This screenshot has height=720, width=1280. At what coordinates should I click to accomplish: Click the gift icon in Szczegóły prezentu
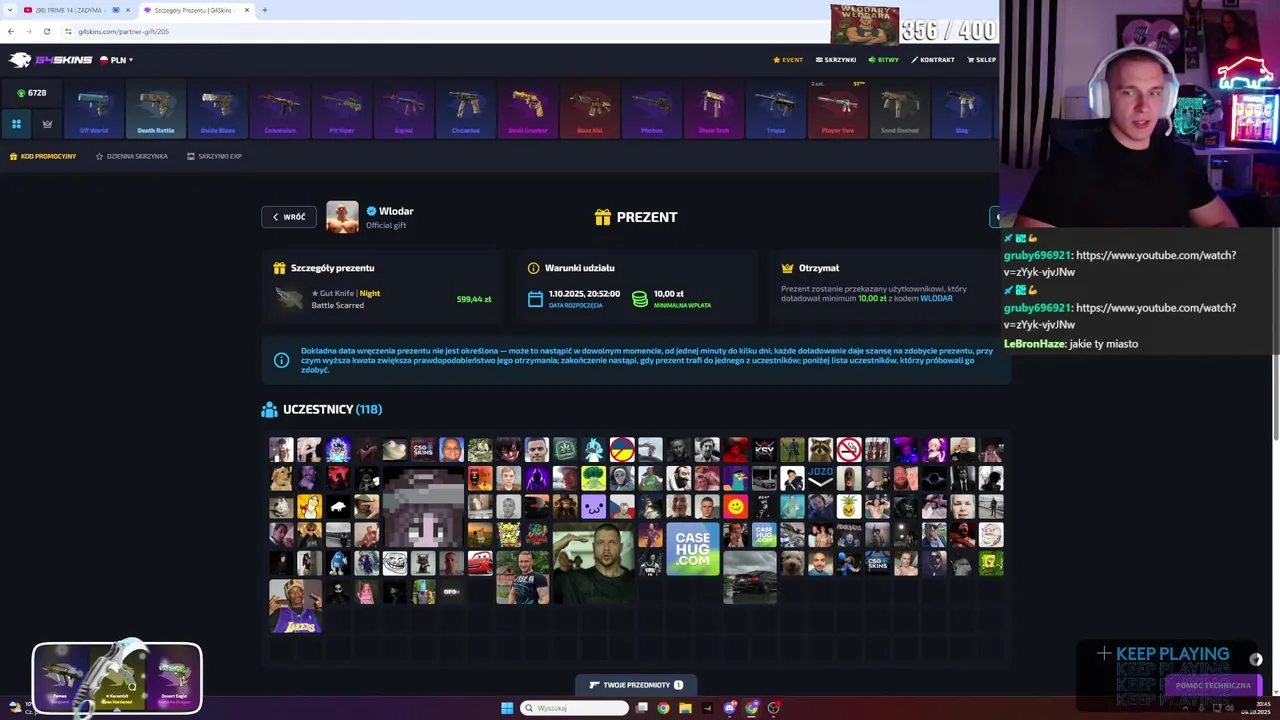(280, 268)
